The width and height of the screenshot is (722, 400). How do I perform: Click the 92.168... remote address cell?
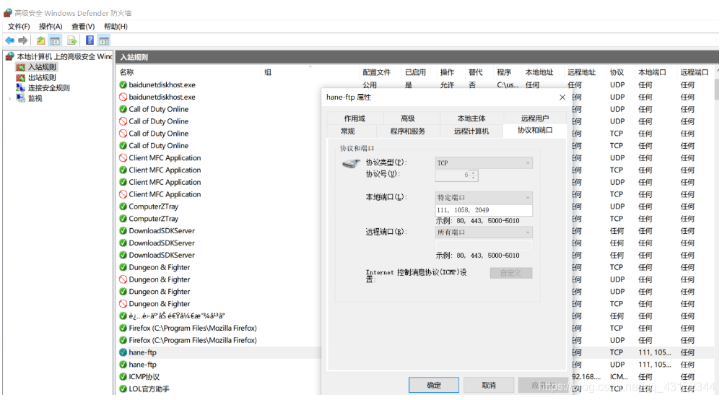coord(587,377)
